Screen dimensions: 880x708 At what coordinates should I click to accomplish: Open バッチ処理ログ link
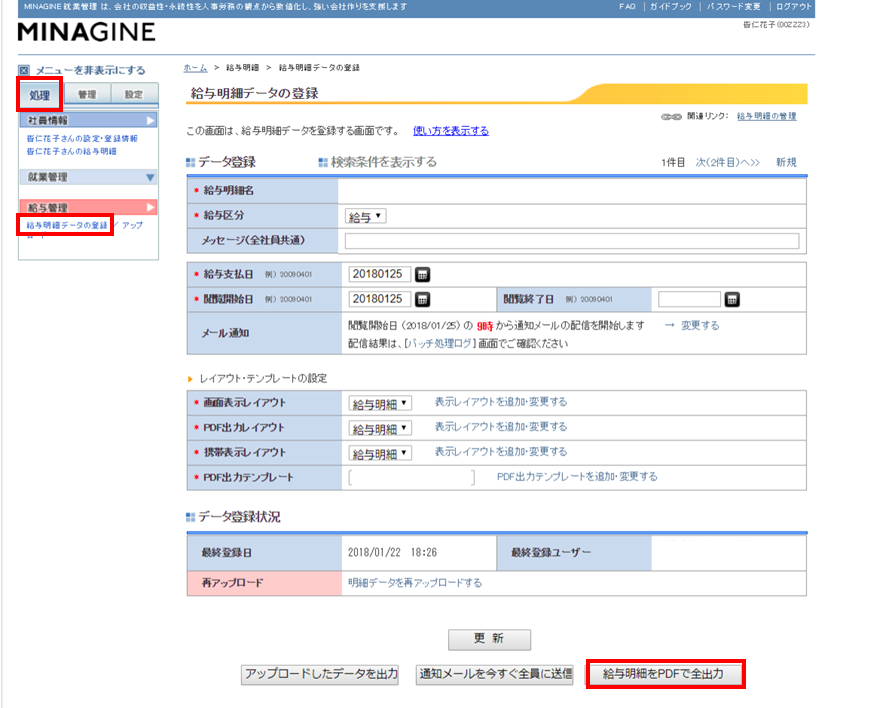click(439, 343)
